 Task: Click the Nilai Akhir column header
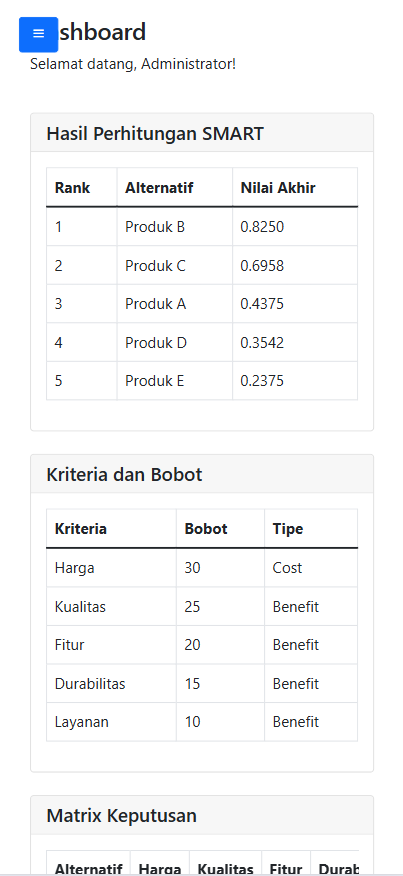click(x=295, y=188)
